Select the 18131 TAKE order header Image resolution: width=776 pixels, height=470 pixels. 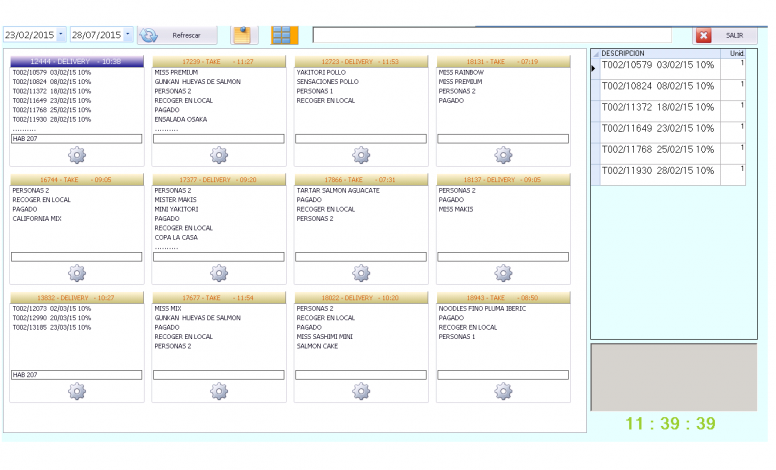click(x=503, y=61)
